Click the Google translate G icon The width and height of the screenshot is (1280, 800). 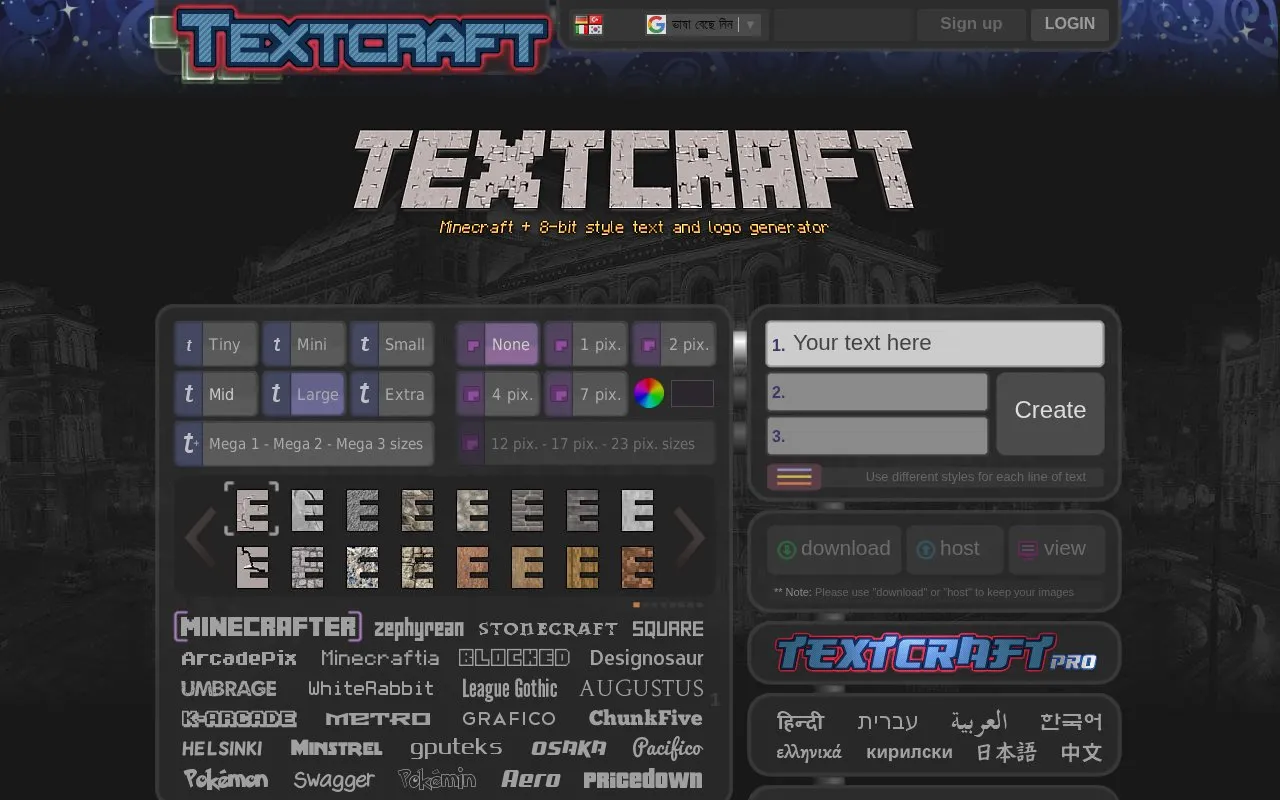tap(656, 24)
